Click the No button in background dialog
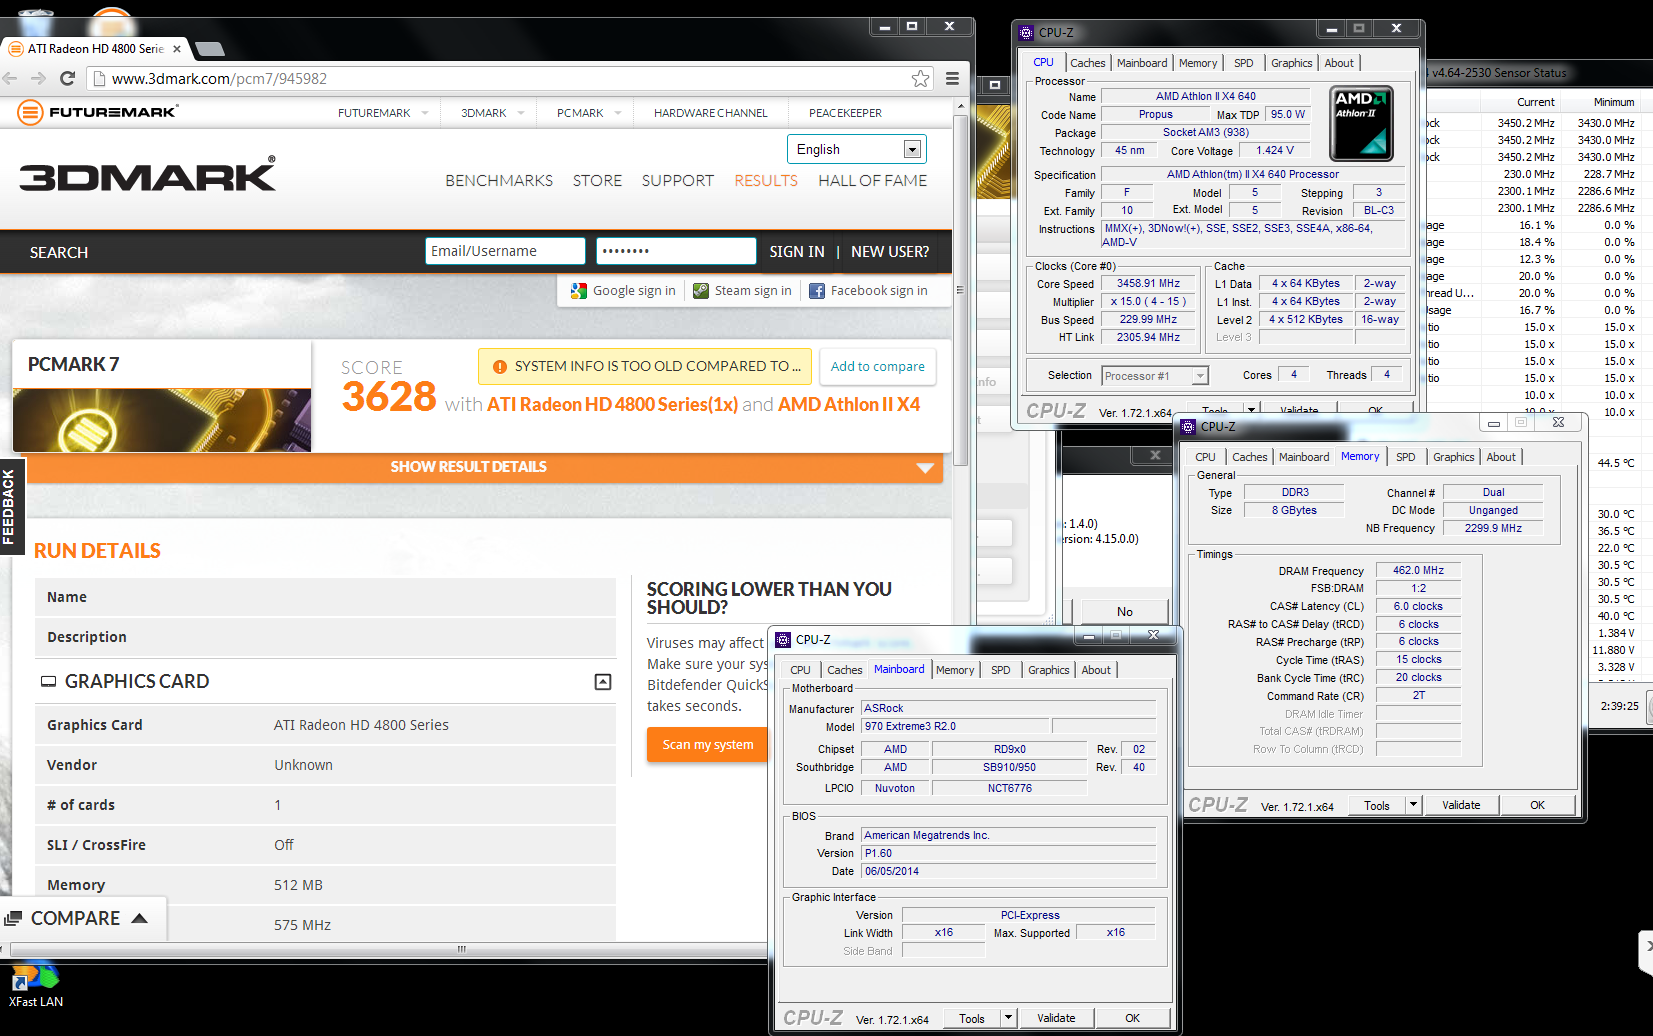This screenshot has height=1036, width=1653. tap(1125, 611)
